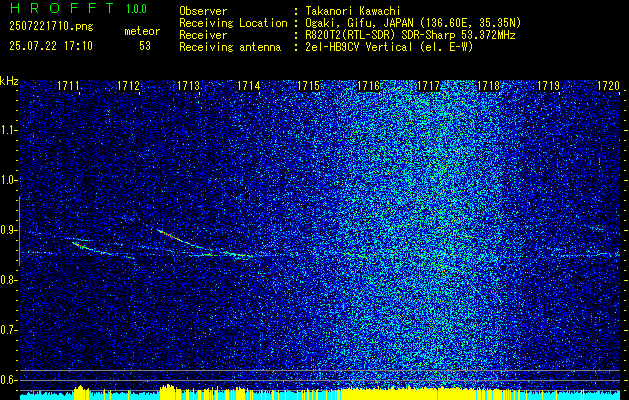Click the date stamp 25.07.22 17:10

[51, 46]
